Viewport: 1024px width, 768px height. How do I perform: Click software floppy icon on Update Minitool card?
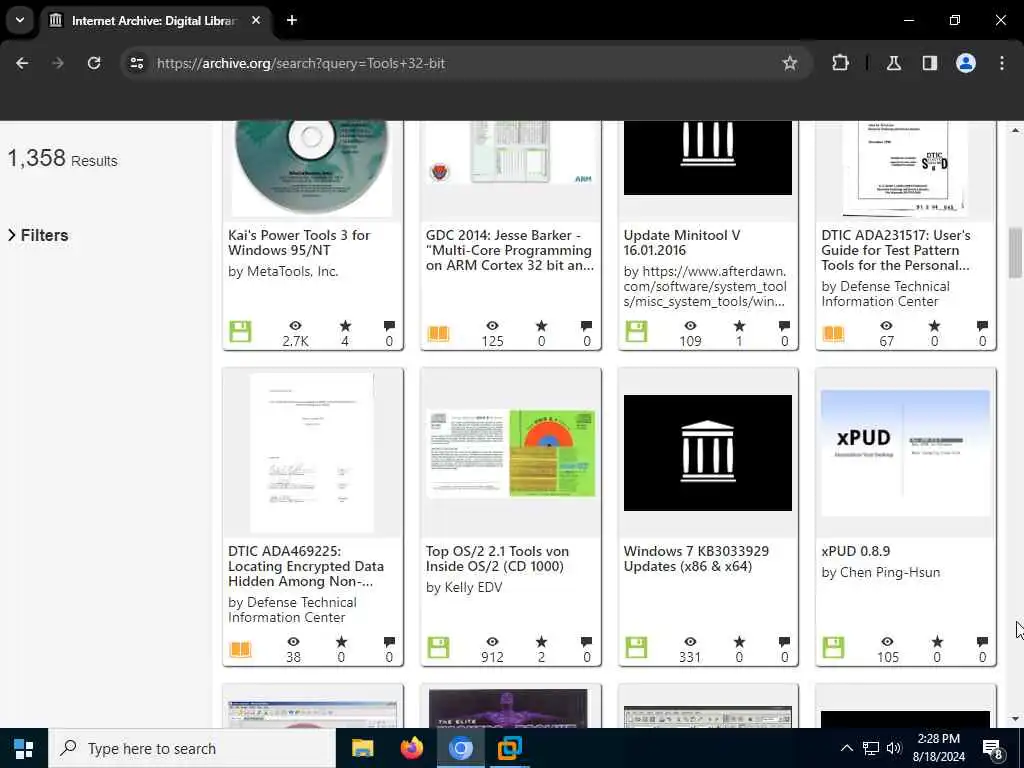[636, 332]
